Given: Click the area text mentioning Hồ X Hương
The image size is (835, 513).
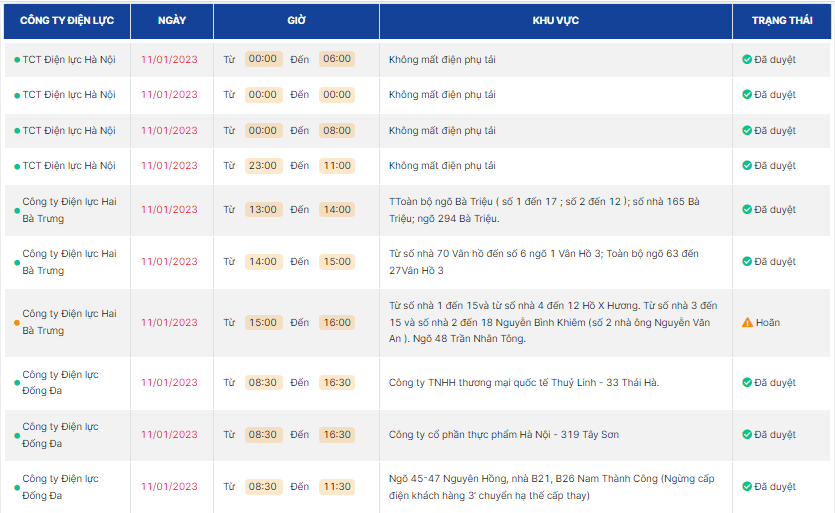Looking at the screenshot, I should click(x=553, y=322).
